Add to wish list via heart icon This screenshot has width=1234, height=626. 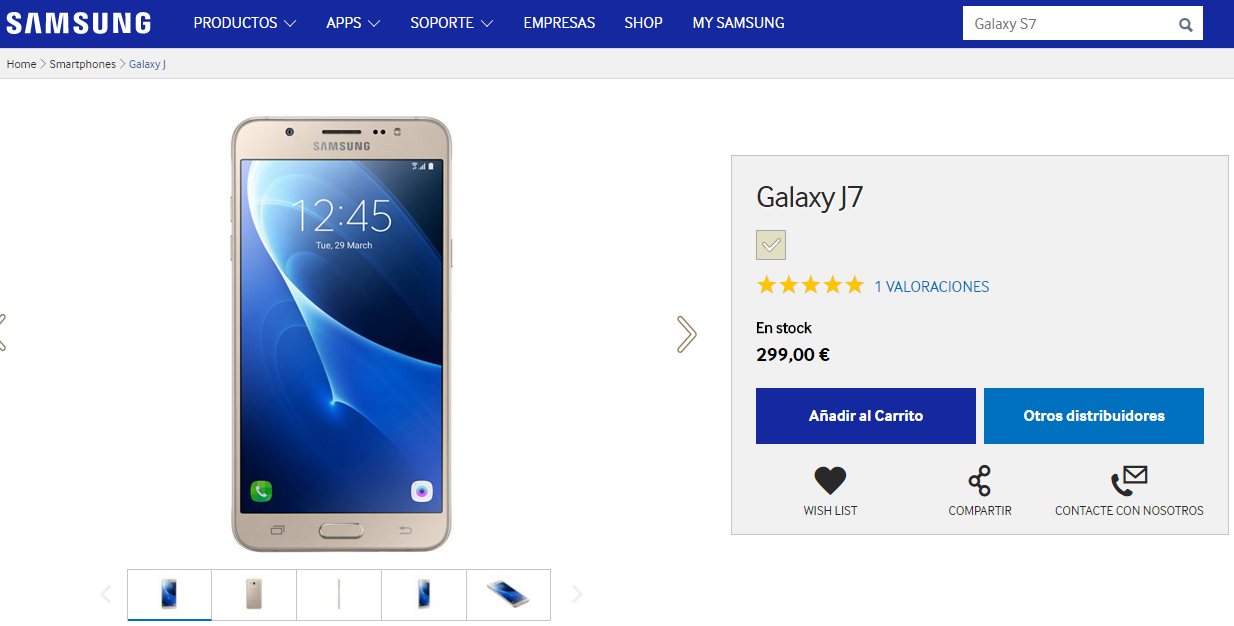[x=830, y=481]
